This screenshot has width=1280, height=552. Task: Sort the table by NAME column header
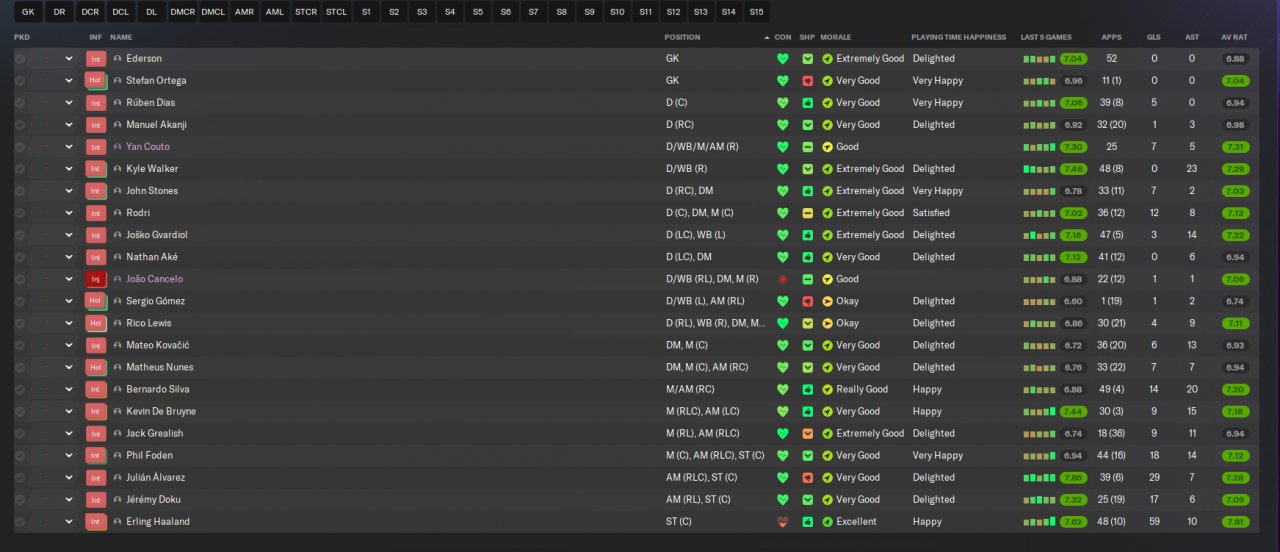tap(121, 37)
